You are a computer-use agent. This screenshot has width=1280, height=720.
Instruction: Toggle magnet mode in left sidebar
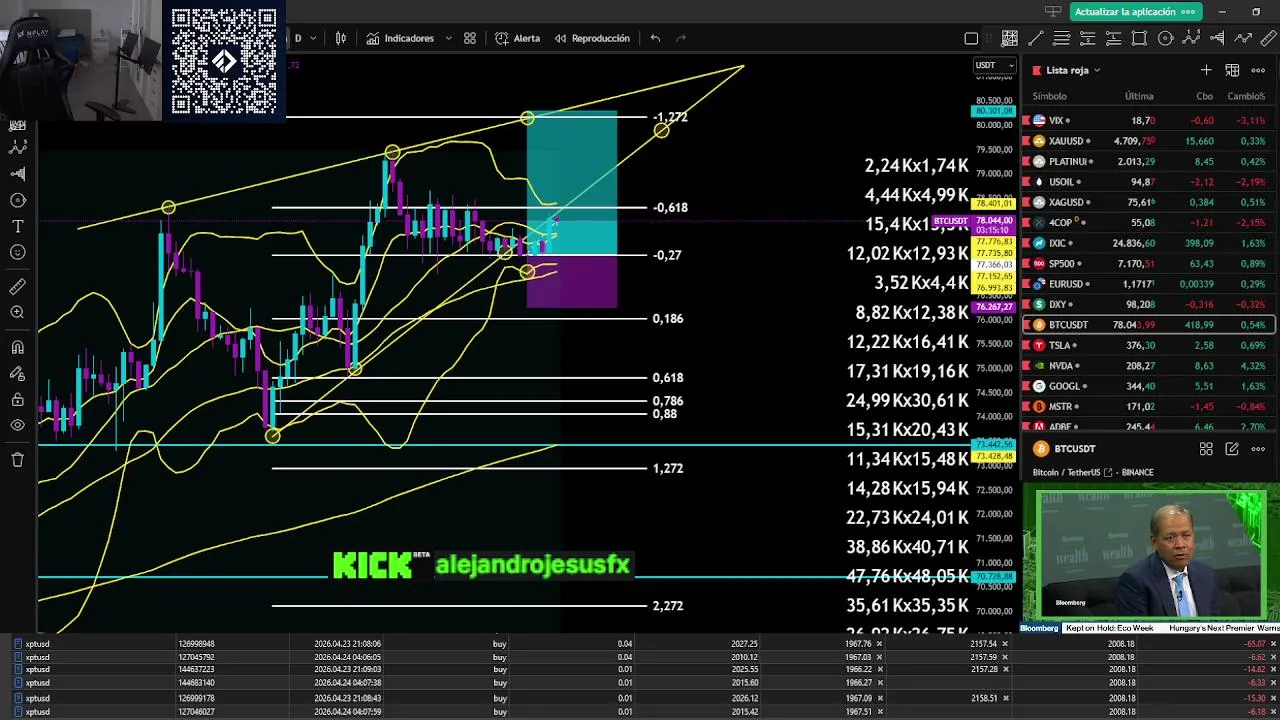click(17, 348)
